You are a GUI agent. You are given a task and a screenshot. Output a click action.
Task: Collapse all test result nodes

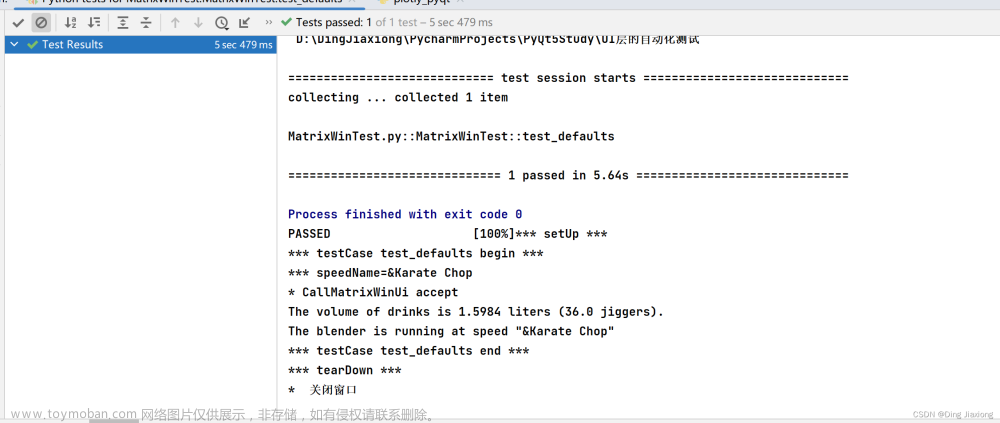pyautogui.click(x=146, y=23)
